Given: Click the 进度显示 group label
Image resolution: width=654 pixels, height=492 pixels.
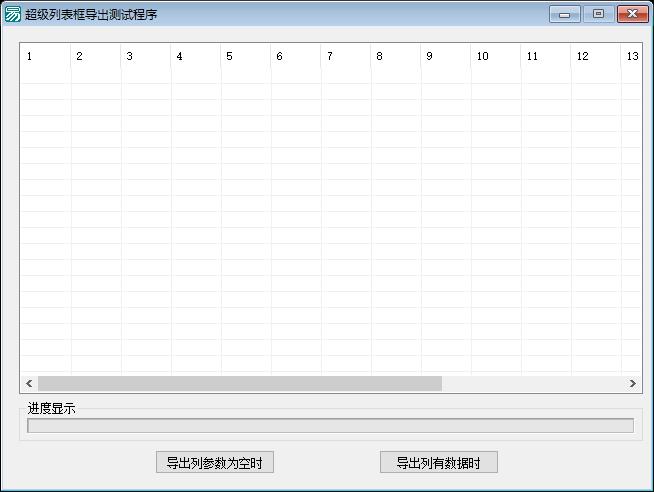Looking at the screenshot, I should click(x=51, y=408).
